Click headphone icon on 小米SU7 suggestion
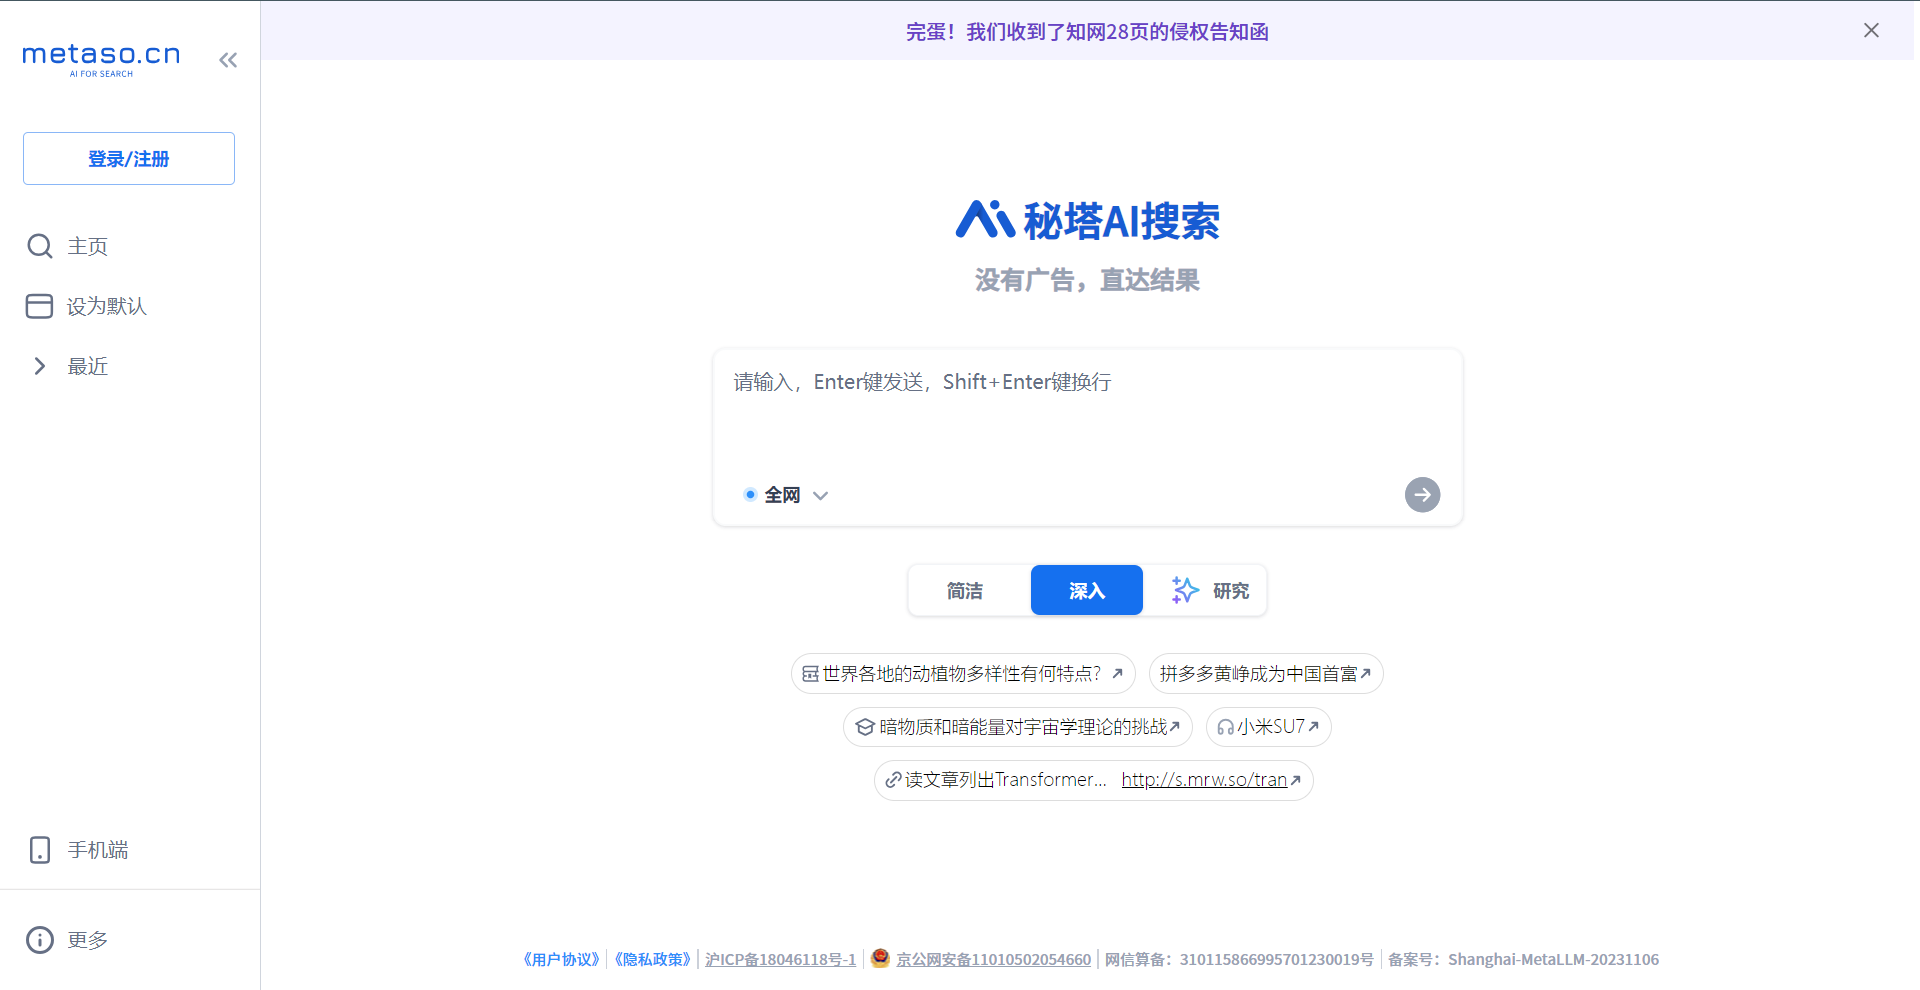Image resolution: width=1920 pixels, height=990 pixels. 1225,727
